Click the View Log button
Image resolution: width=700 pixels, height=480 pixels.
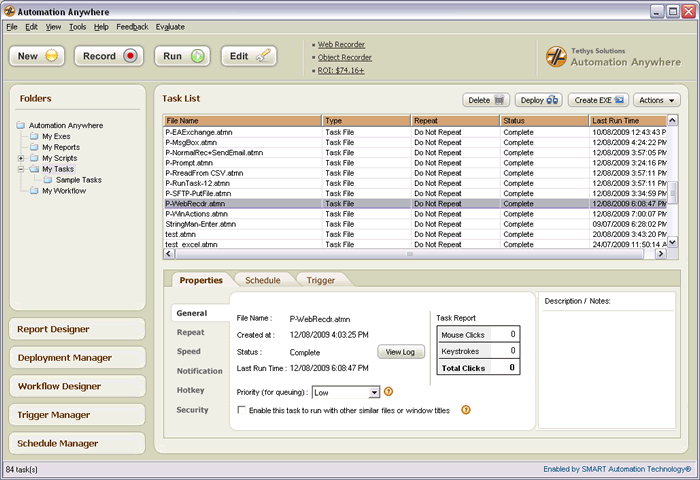pyautogui.click(x=400, y=352)
